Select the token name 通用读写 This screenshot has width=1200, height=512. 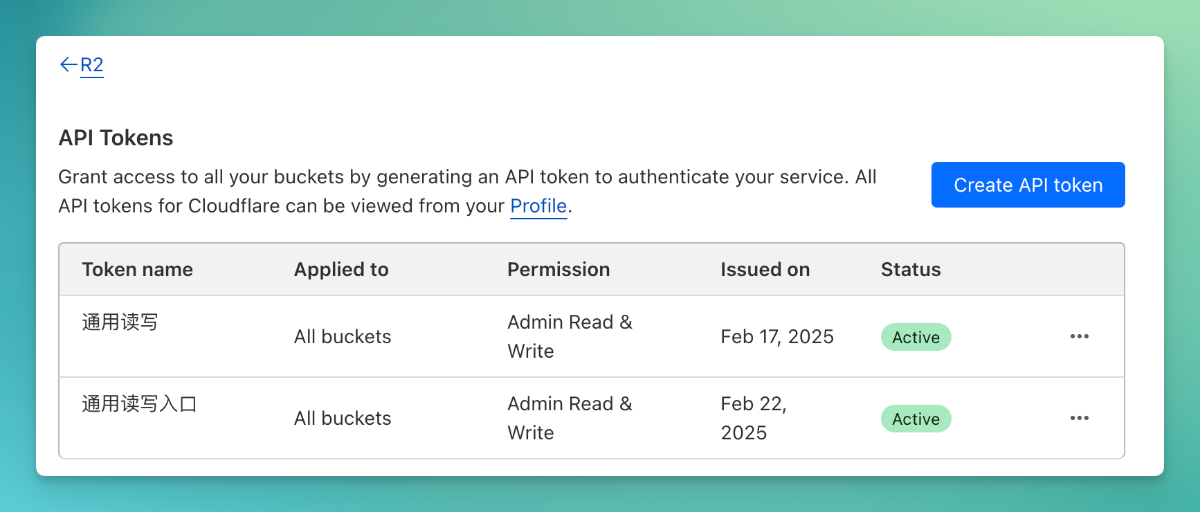pyautogui.click(x=120, y=323)
